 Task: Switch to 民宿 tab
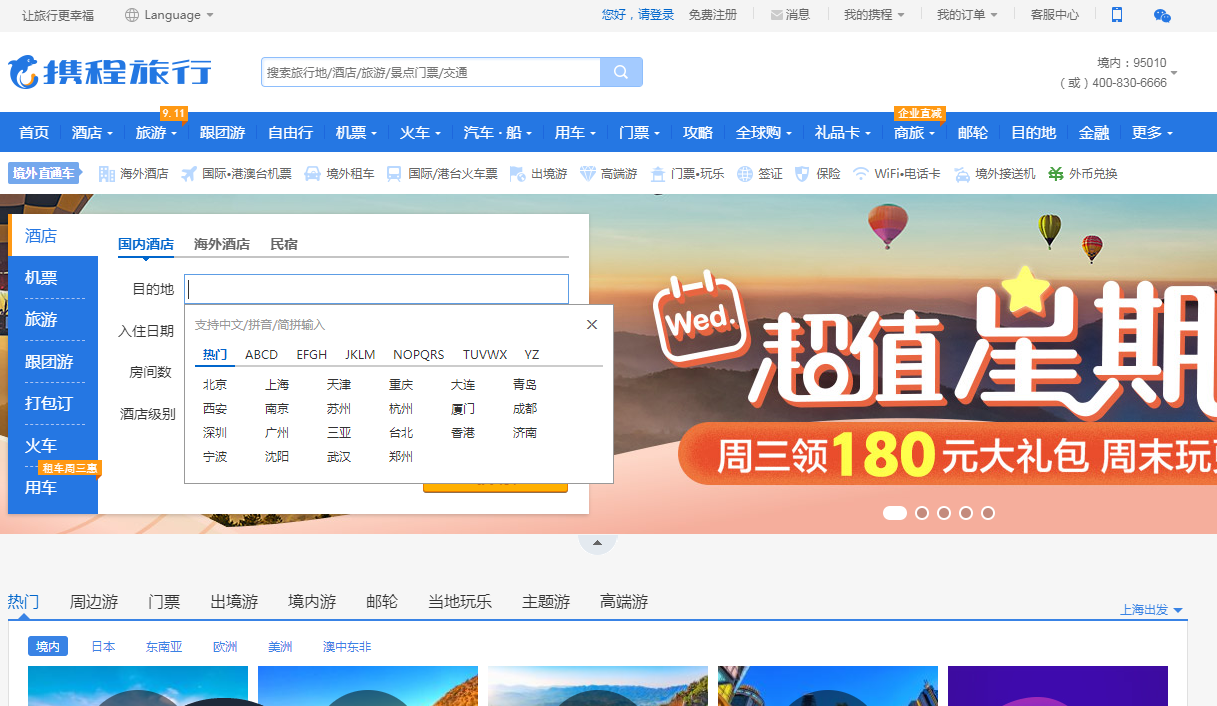coord(284,244)
